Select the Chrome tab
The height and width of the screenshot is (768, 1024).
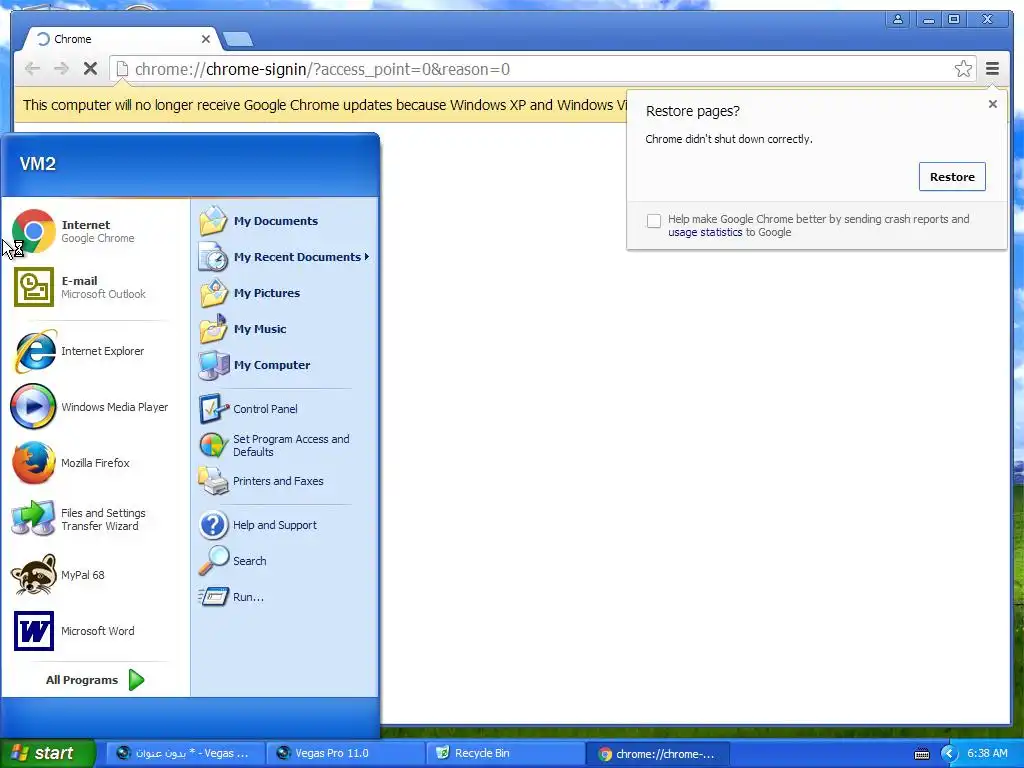(x=121, y=39)
